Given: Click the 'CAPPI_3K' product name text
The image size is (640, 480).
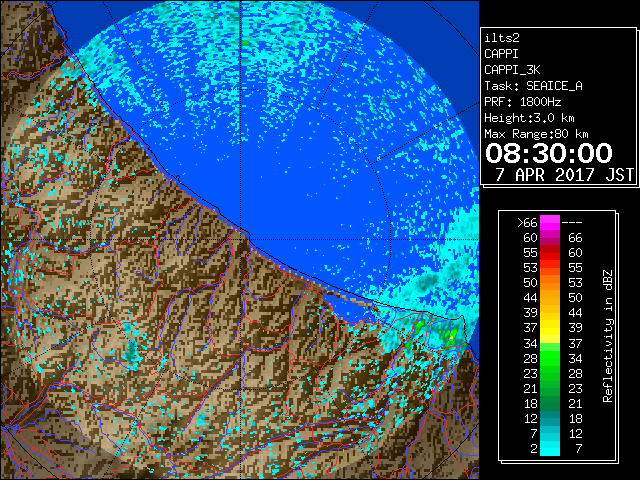Looking at the screenshot, I should pyautogui.click(x=512, y=70).
